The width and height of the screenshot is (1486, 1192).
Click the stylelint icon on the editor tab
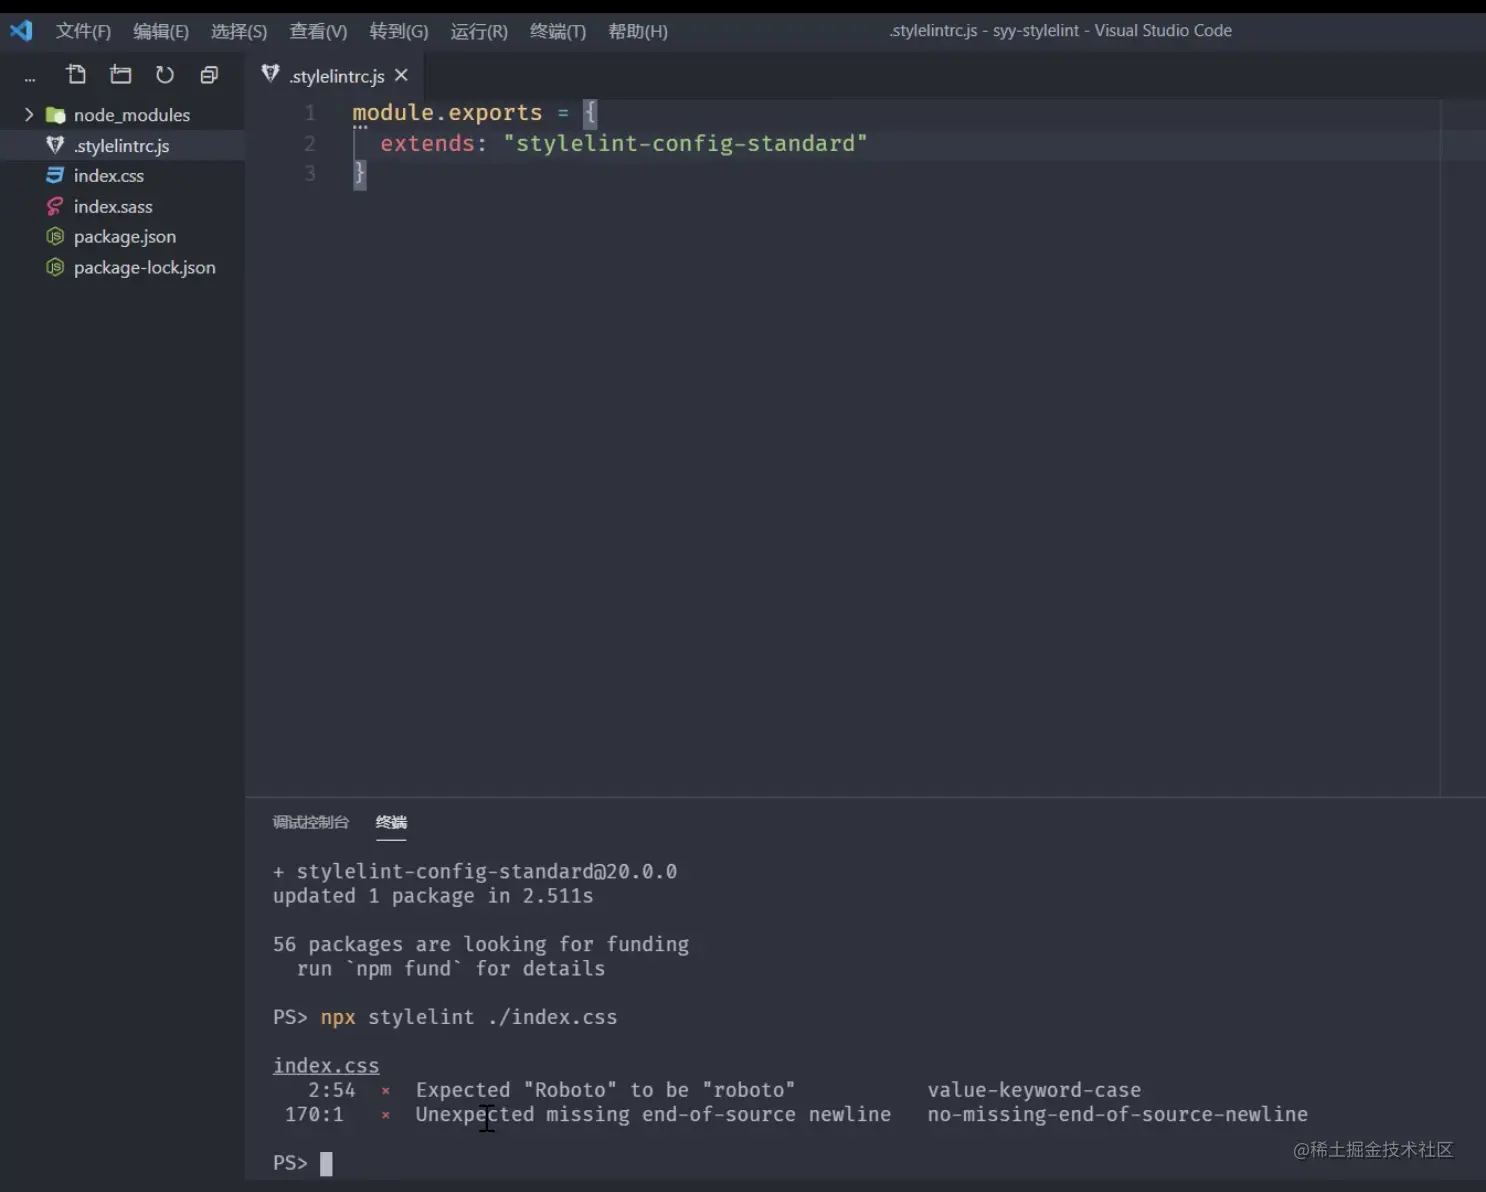[x=270, y=74]
